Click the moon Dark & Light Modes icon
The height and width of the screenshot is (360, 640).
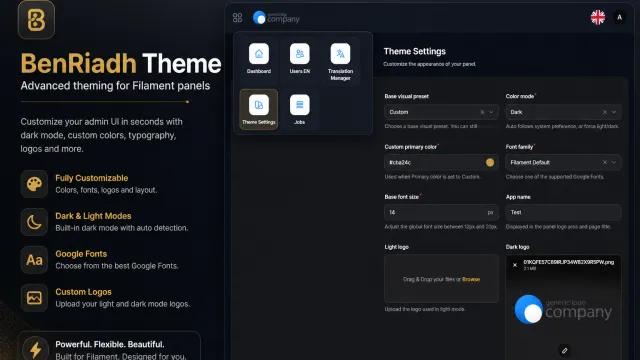[34, 222]
